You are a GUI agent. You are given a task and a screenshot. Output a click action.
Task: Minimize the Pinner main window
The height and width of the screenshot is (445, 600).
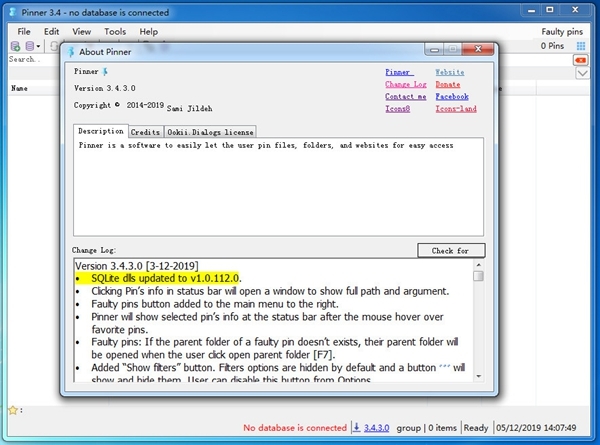(532, 10)
